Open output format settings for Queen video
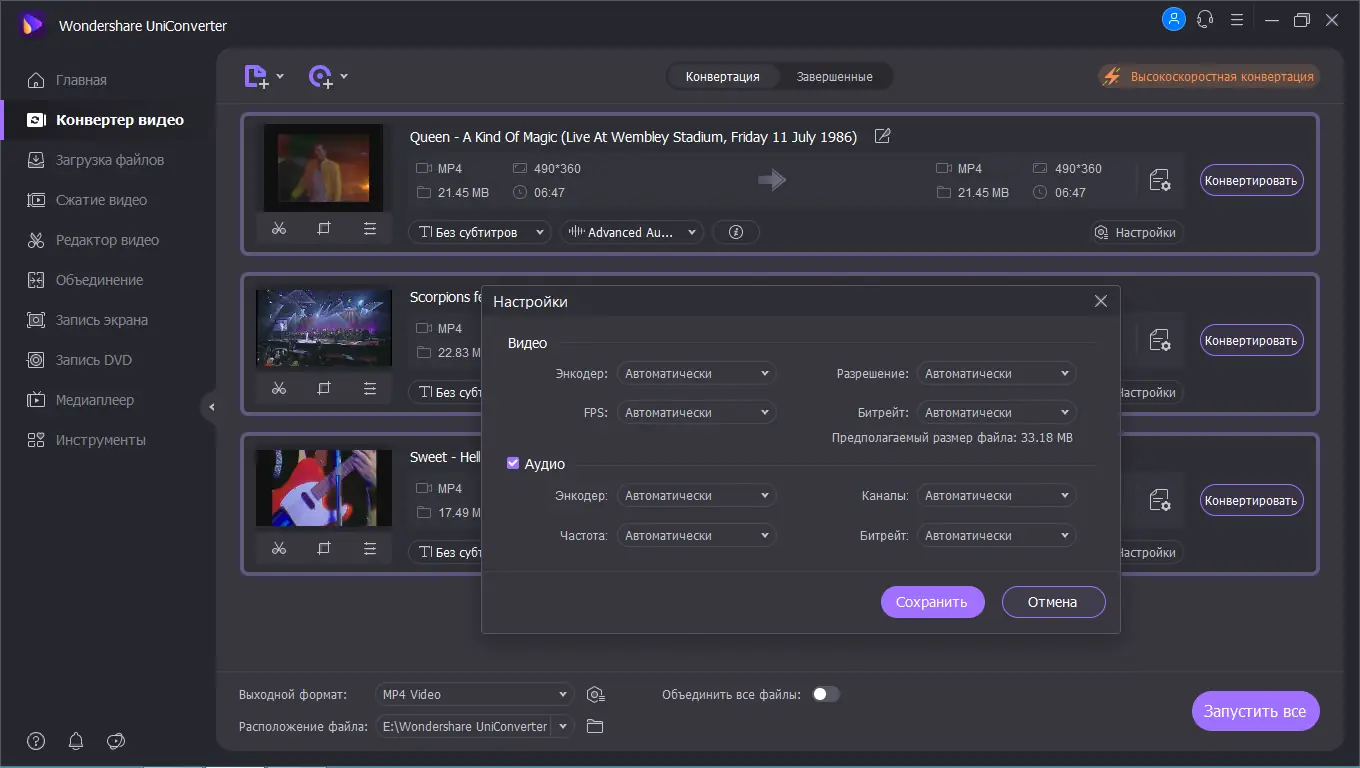Screen dimensions: 1360x768 (1160, 180)
